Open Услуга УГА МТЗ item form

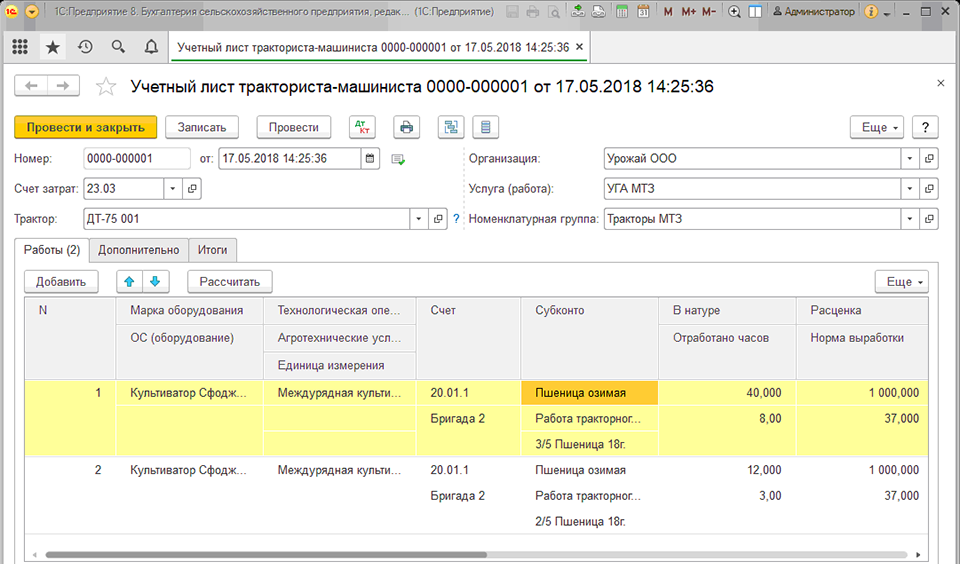pyautogui.click(x=929, y=189)
